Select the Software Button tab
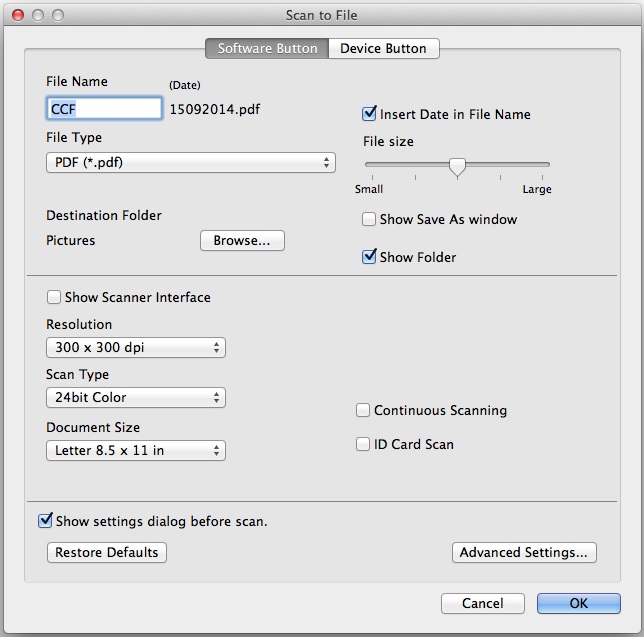The height and width of the screenshot is (637, 644). 267,48
